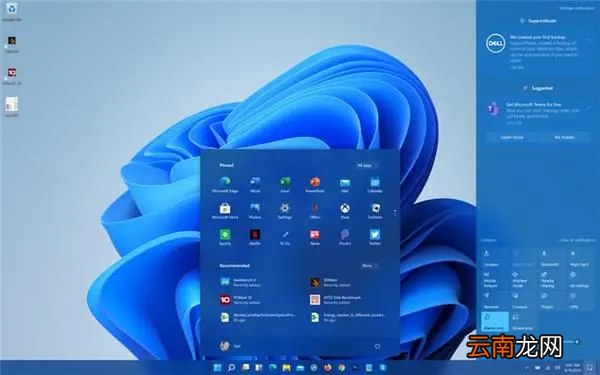Open the News pinned app
Image resolution: width=600 pixels, height=375 pixels.
coord(315,237)
